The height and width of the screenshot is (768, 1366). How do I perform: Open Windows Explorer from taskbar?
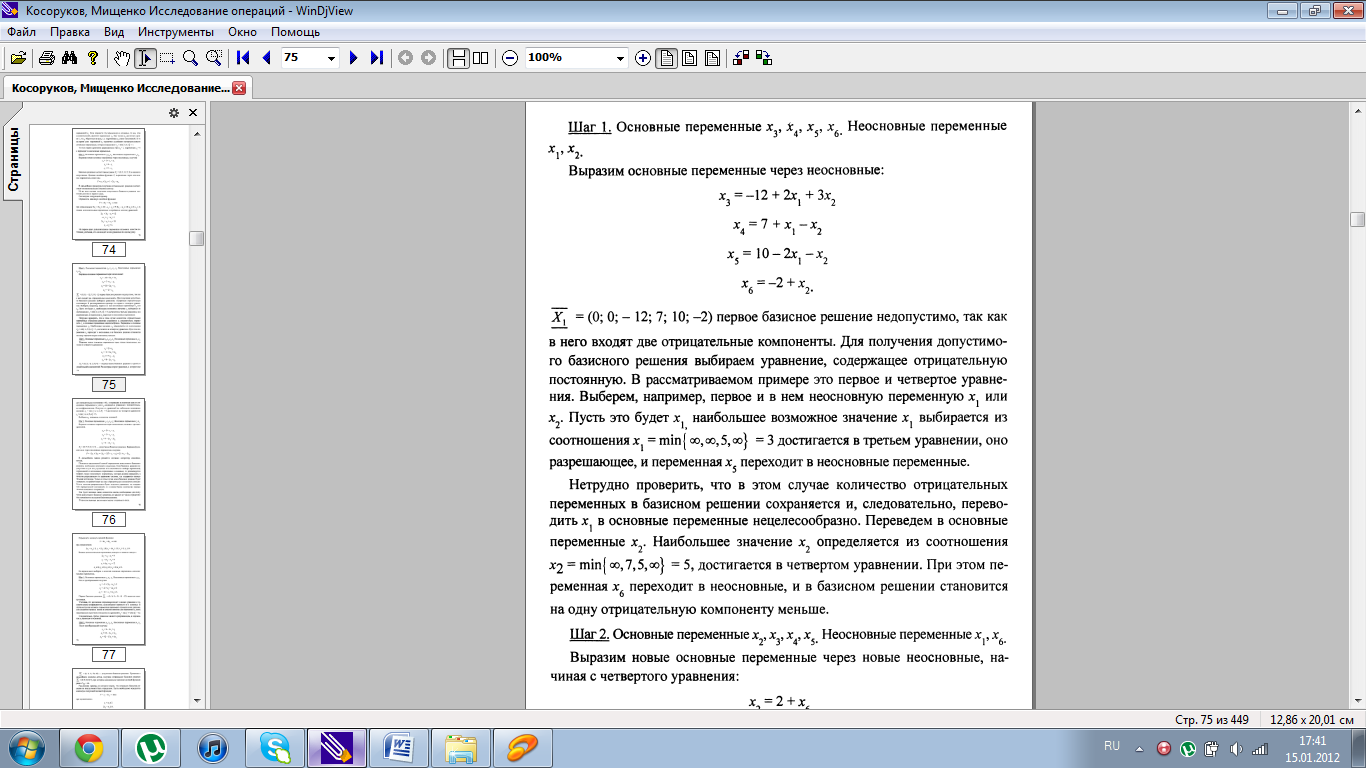pyautogui.click(x=461, y=748)
